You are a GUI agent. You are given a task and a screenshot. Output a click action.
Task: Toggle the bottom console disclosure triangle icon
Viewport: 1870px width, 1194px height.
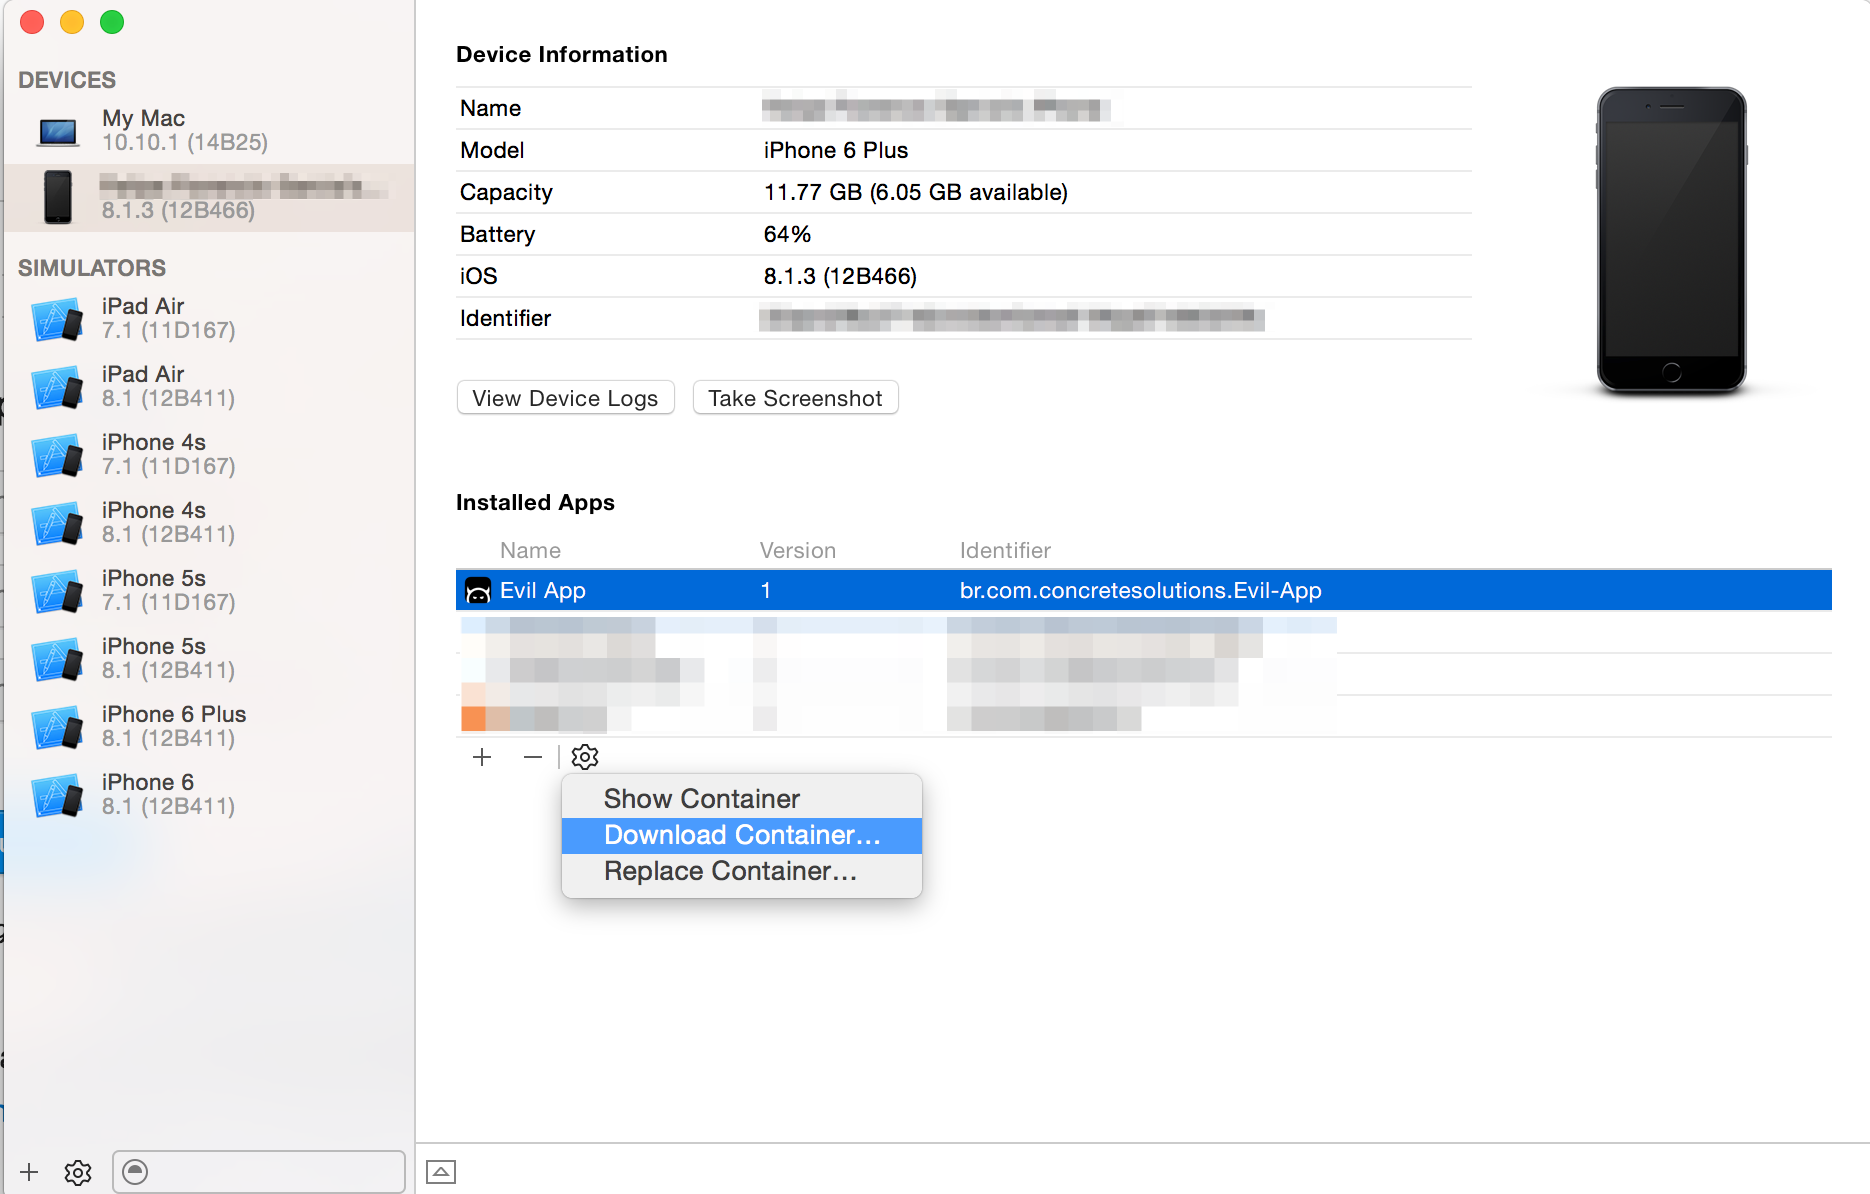[441, 1172]
